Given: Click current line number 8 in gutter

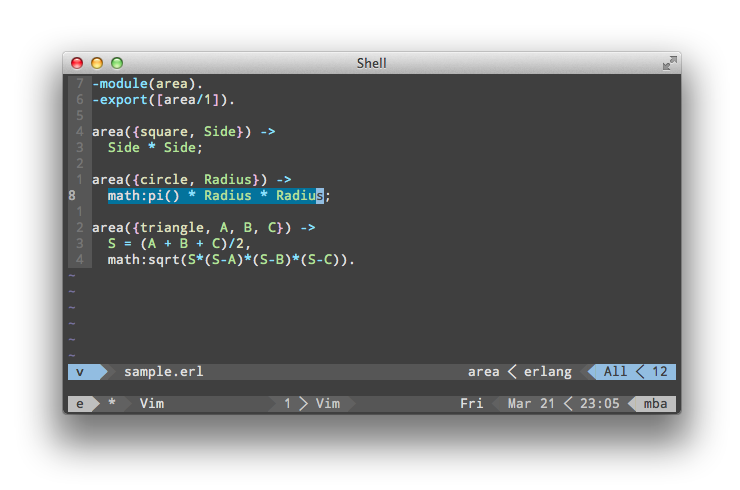Looking at the screenshot, I should (x=72, y=195).
